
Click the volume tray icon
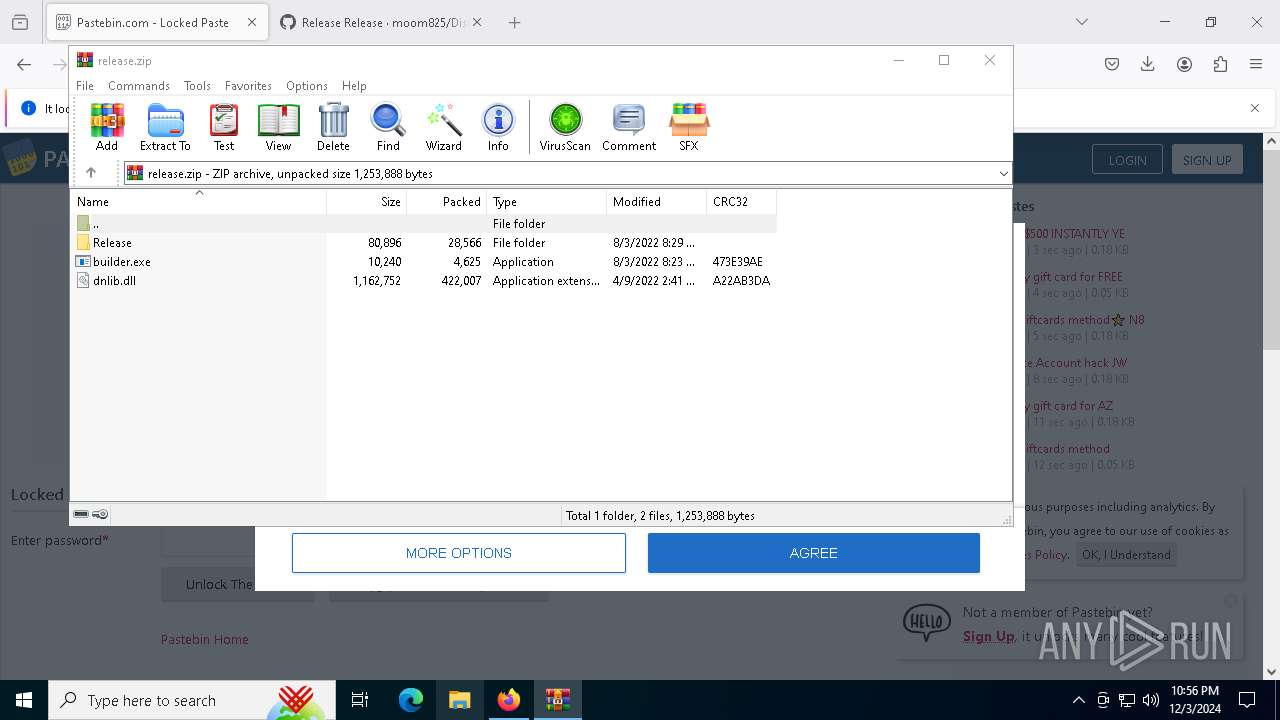click(1151, 700)
